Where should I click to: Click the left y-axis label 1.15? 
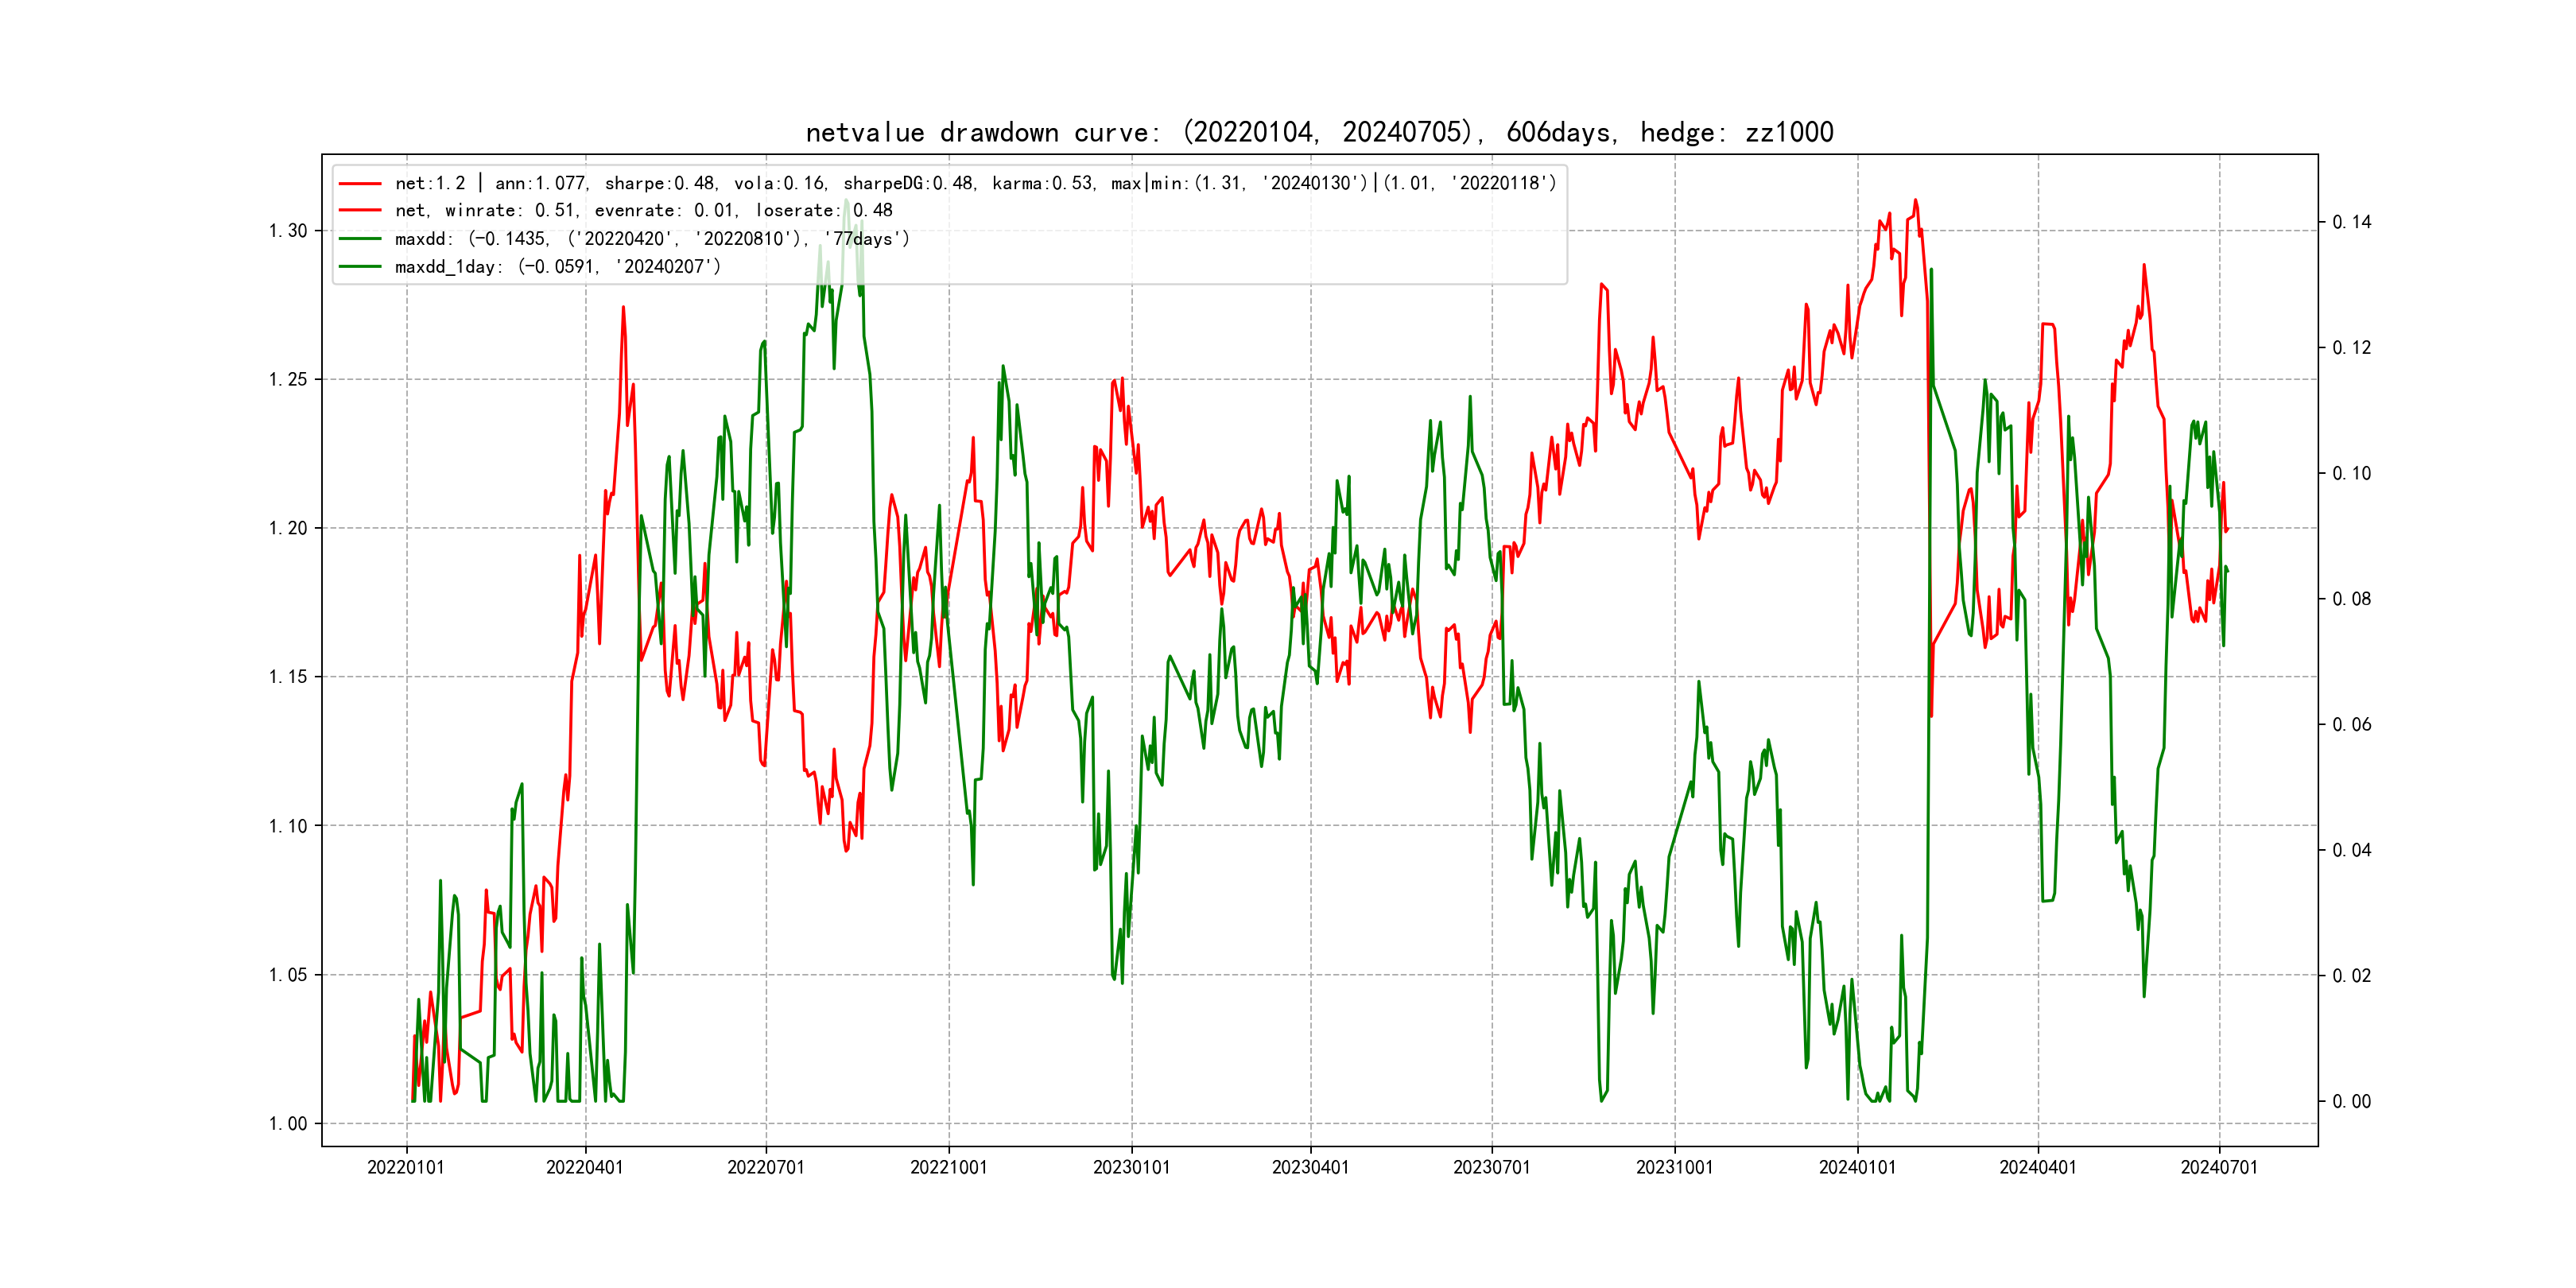click(x=288, y=677)
